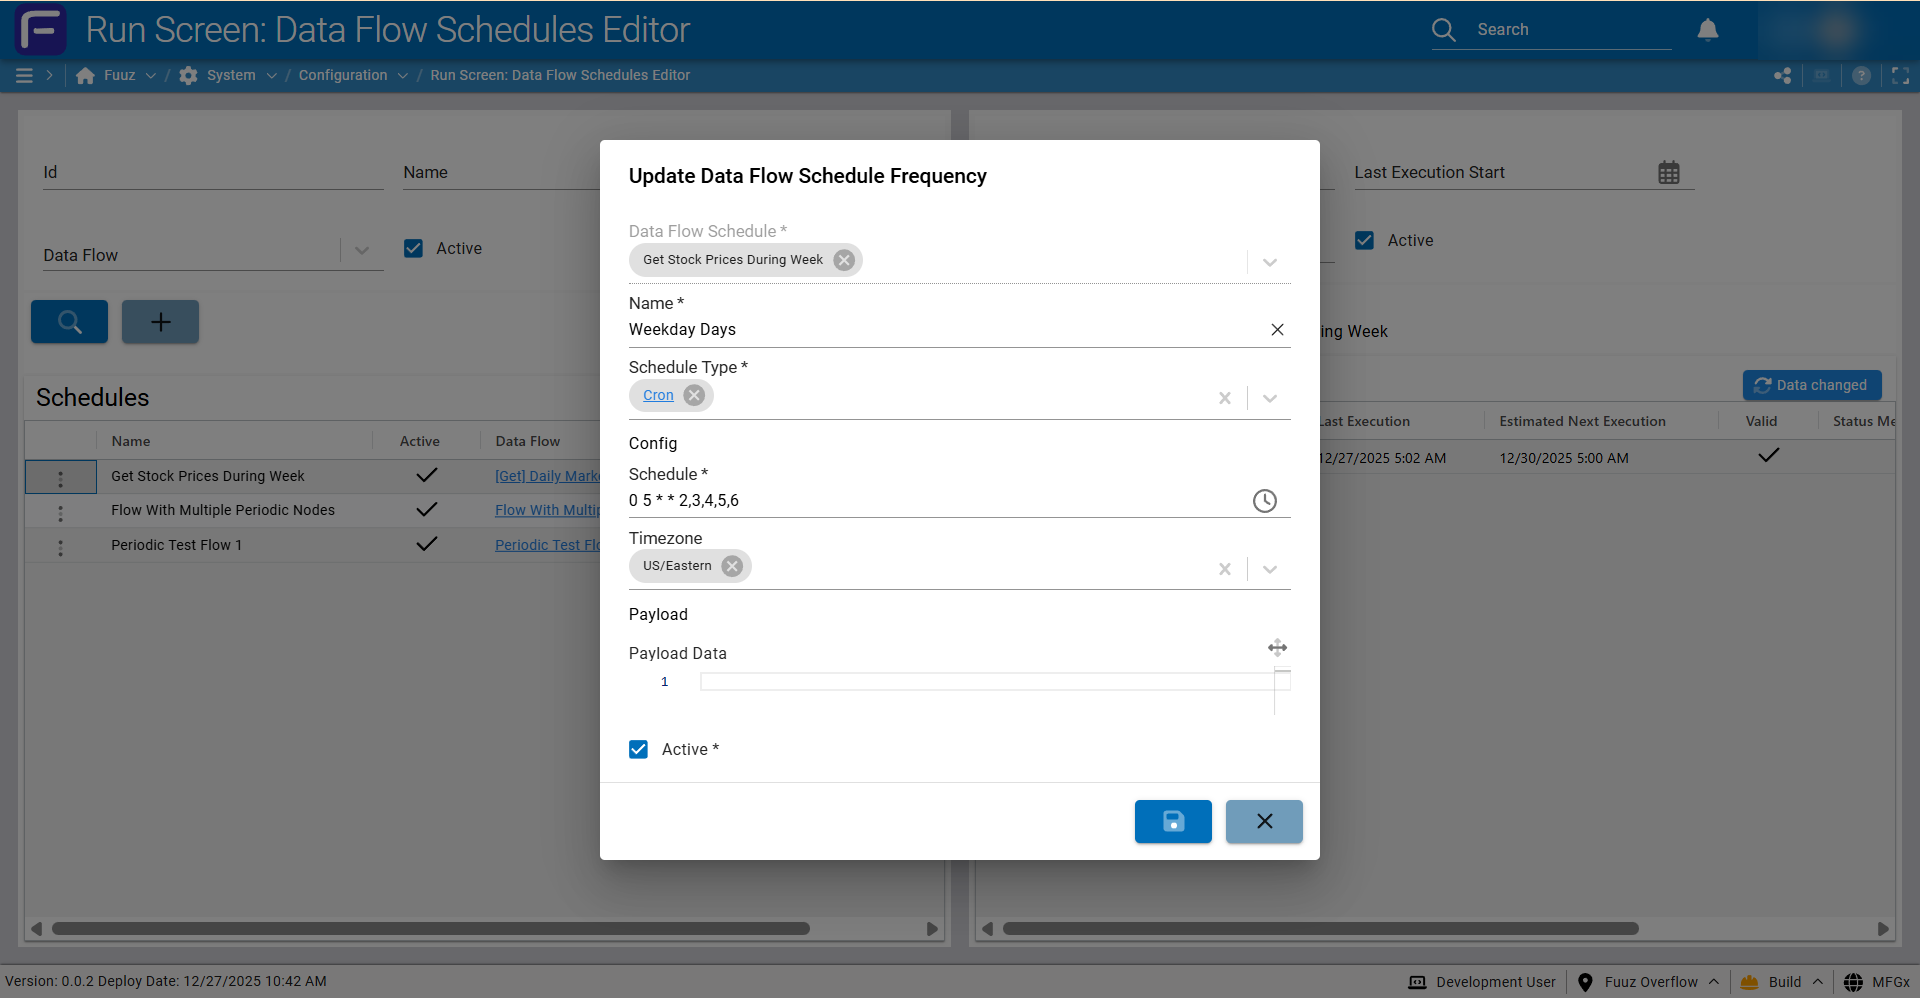Click the Name field containing Weekday Days

point(945,330)
